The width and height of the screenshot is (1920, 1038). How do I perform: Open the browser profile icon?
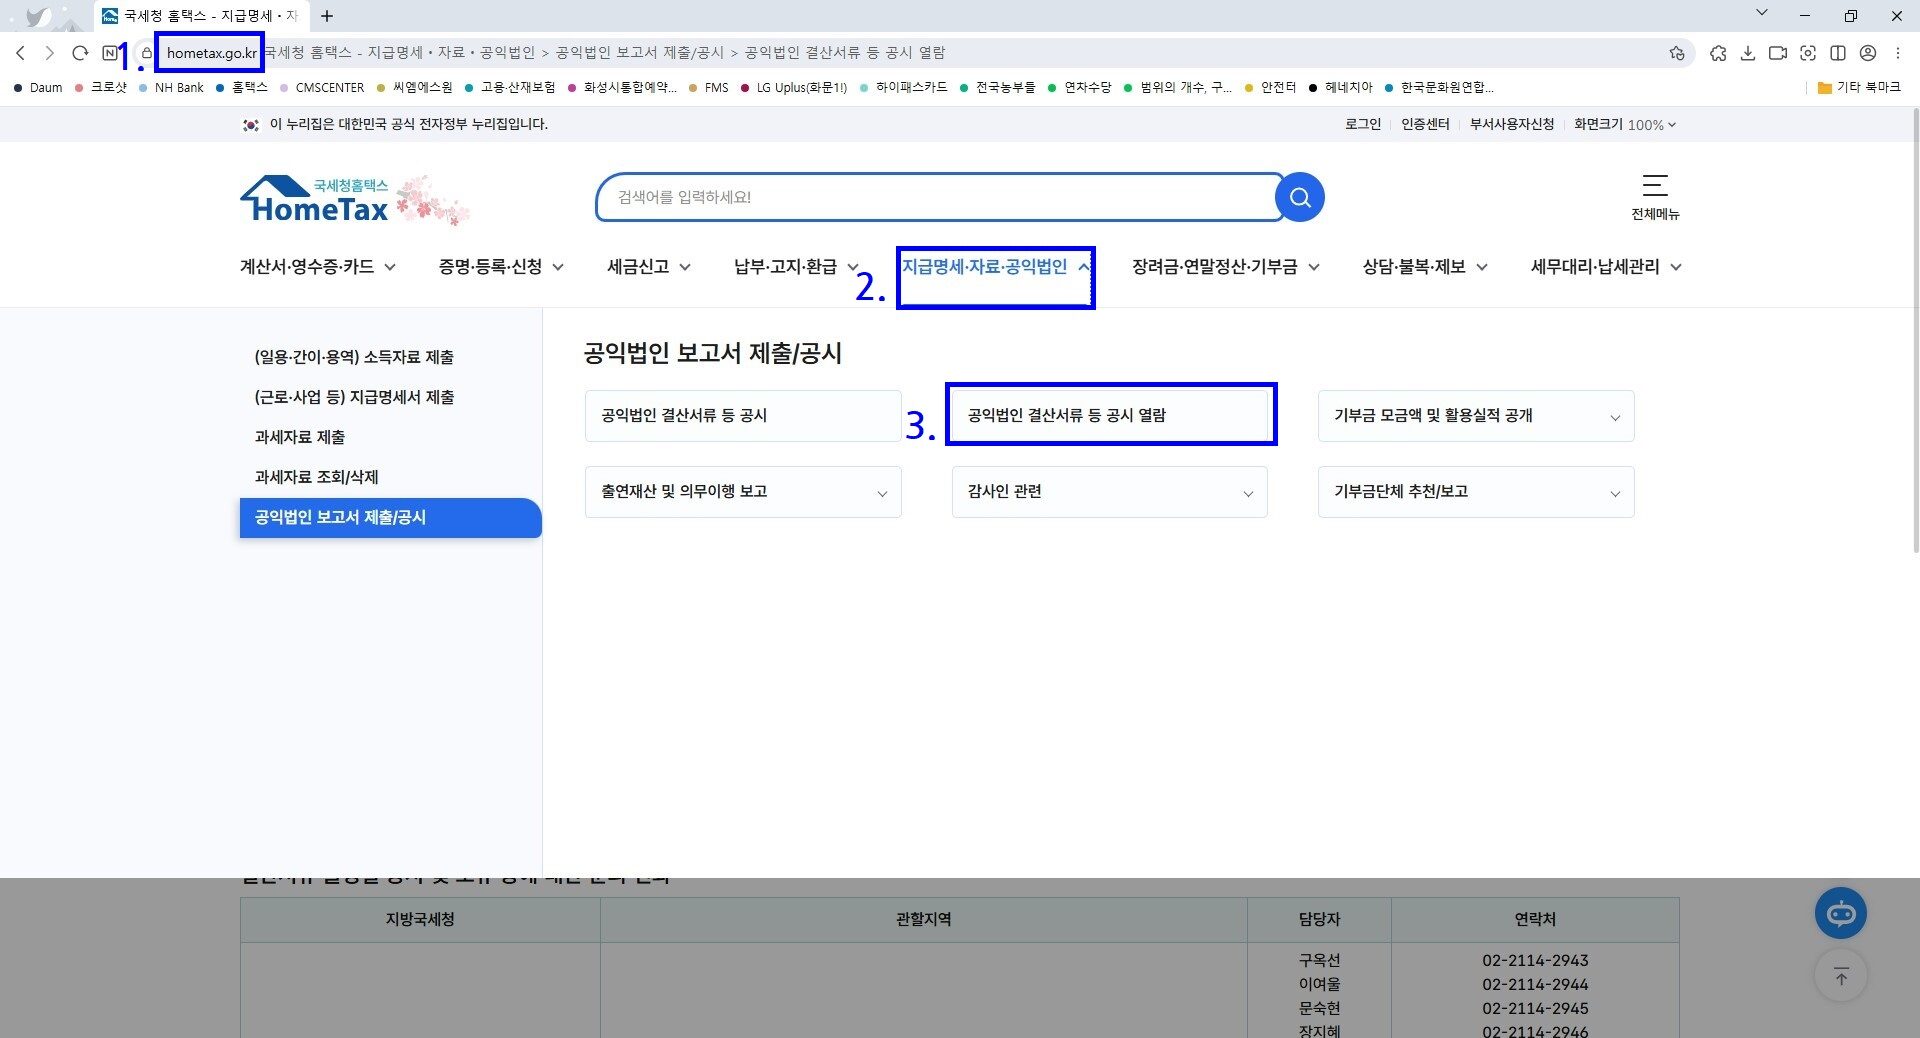(x=1868, y=53)
